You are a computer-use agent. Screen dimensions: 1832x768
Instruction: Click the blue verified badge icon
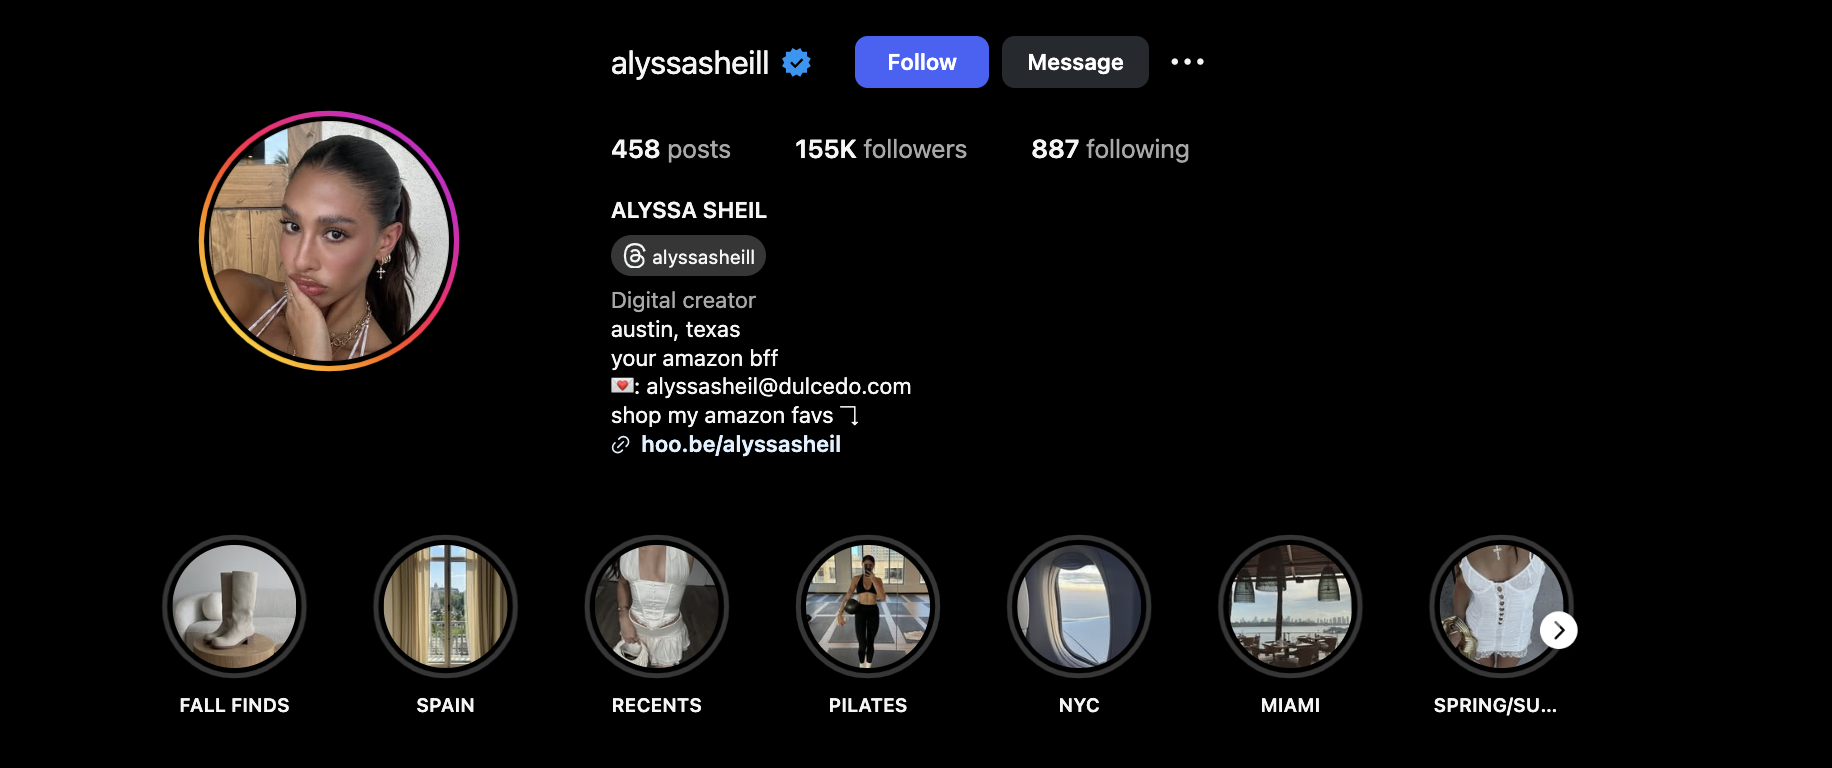pyautogui.click(x=797, y=62)
